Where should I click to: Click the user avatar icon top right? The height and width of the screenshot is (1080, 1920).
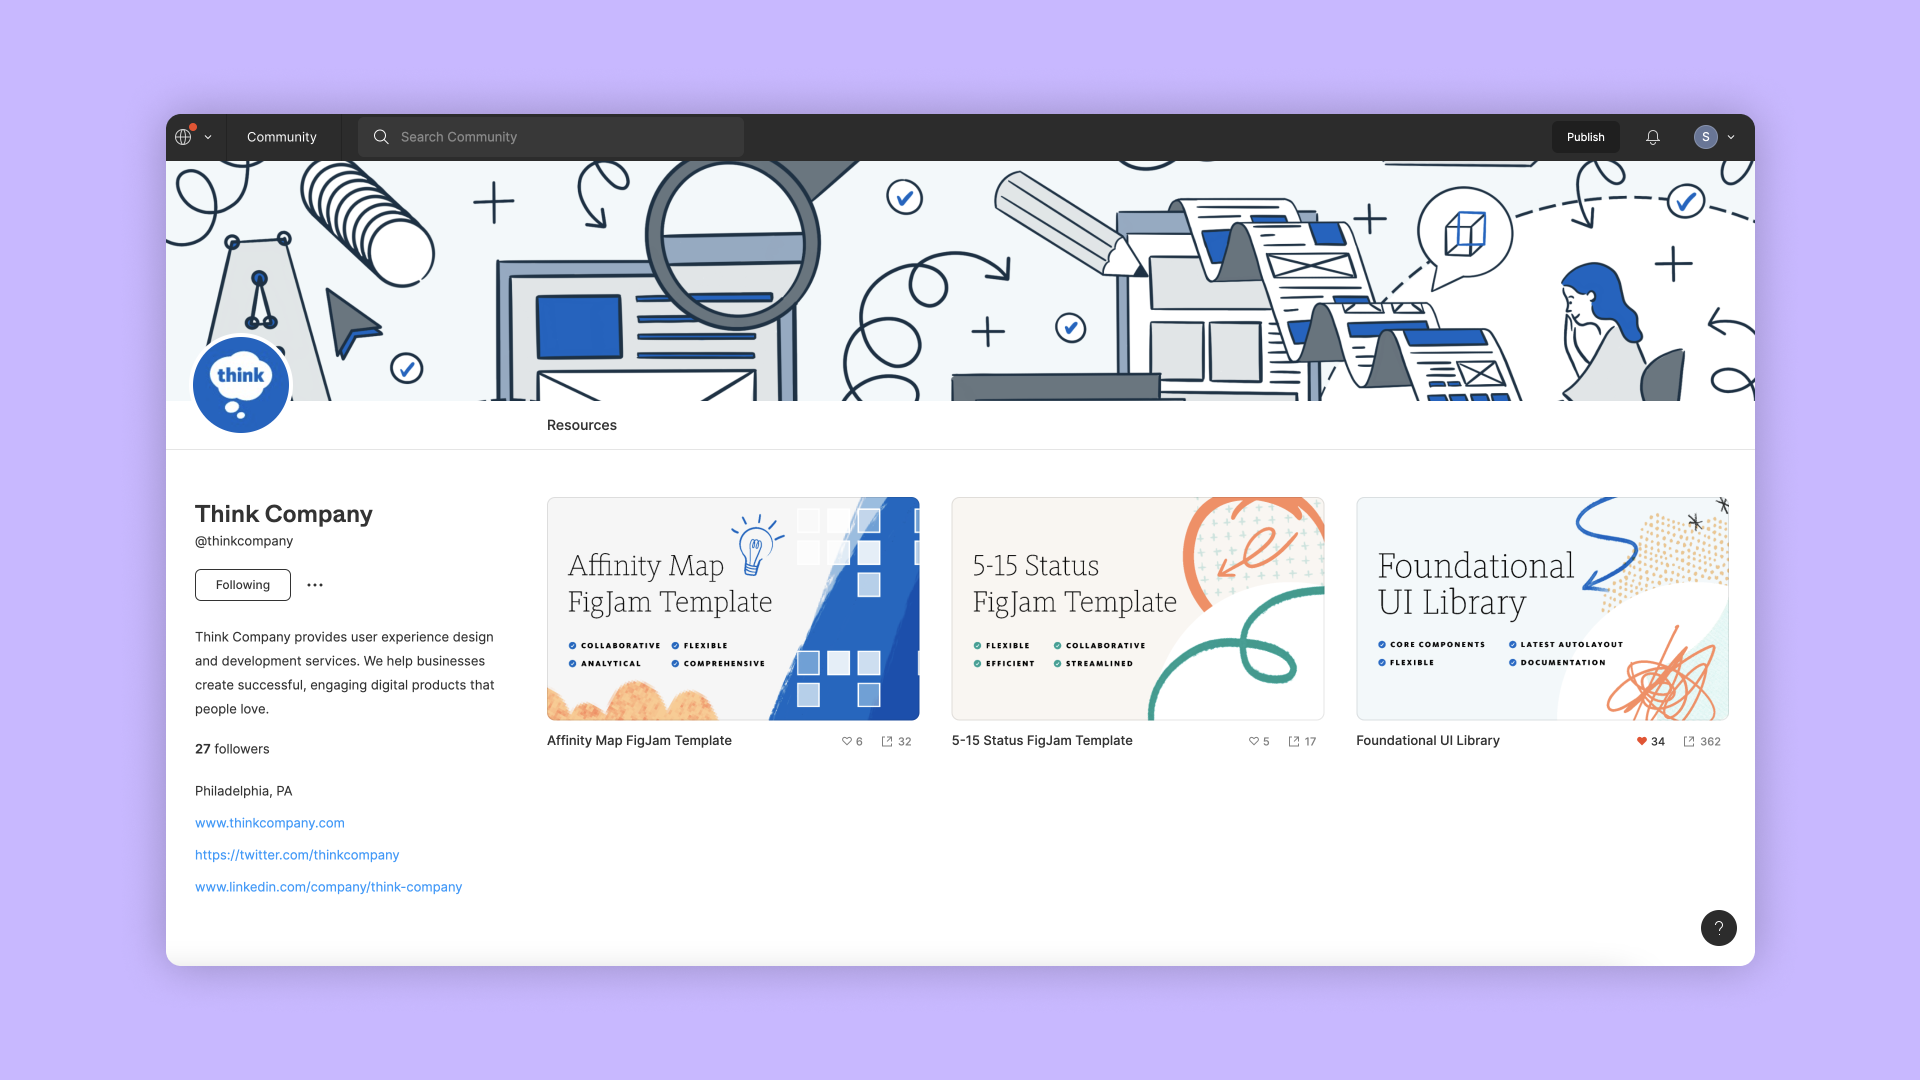pyautogui.click(x=1705, y=136)
